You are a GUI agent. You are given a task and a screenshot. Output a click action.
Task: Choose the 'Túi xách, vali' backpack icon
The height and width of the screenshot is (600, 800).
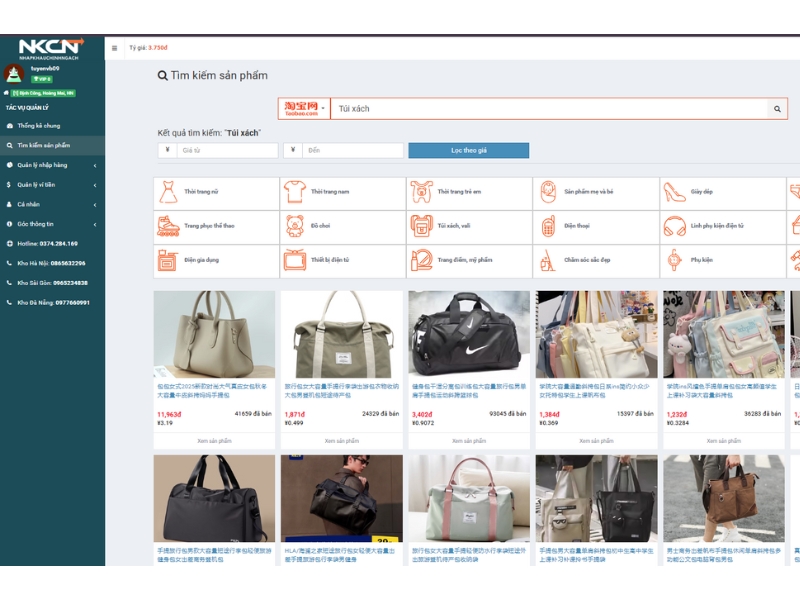[421, 226]
